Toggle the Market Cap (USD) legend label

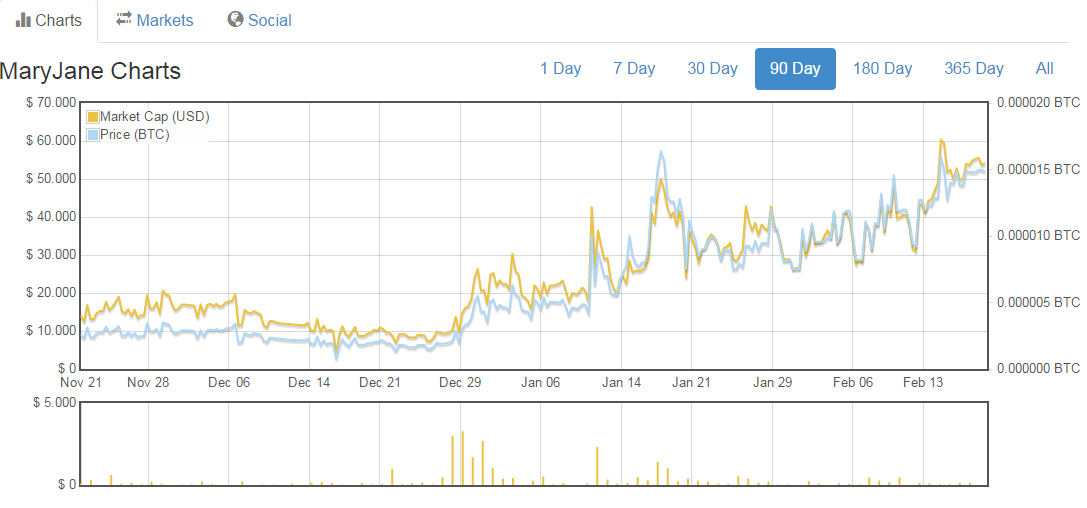click(155, 116)
